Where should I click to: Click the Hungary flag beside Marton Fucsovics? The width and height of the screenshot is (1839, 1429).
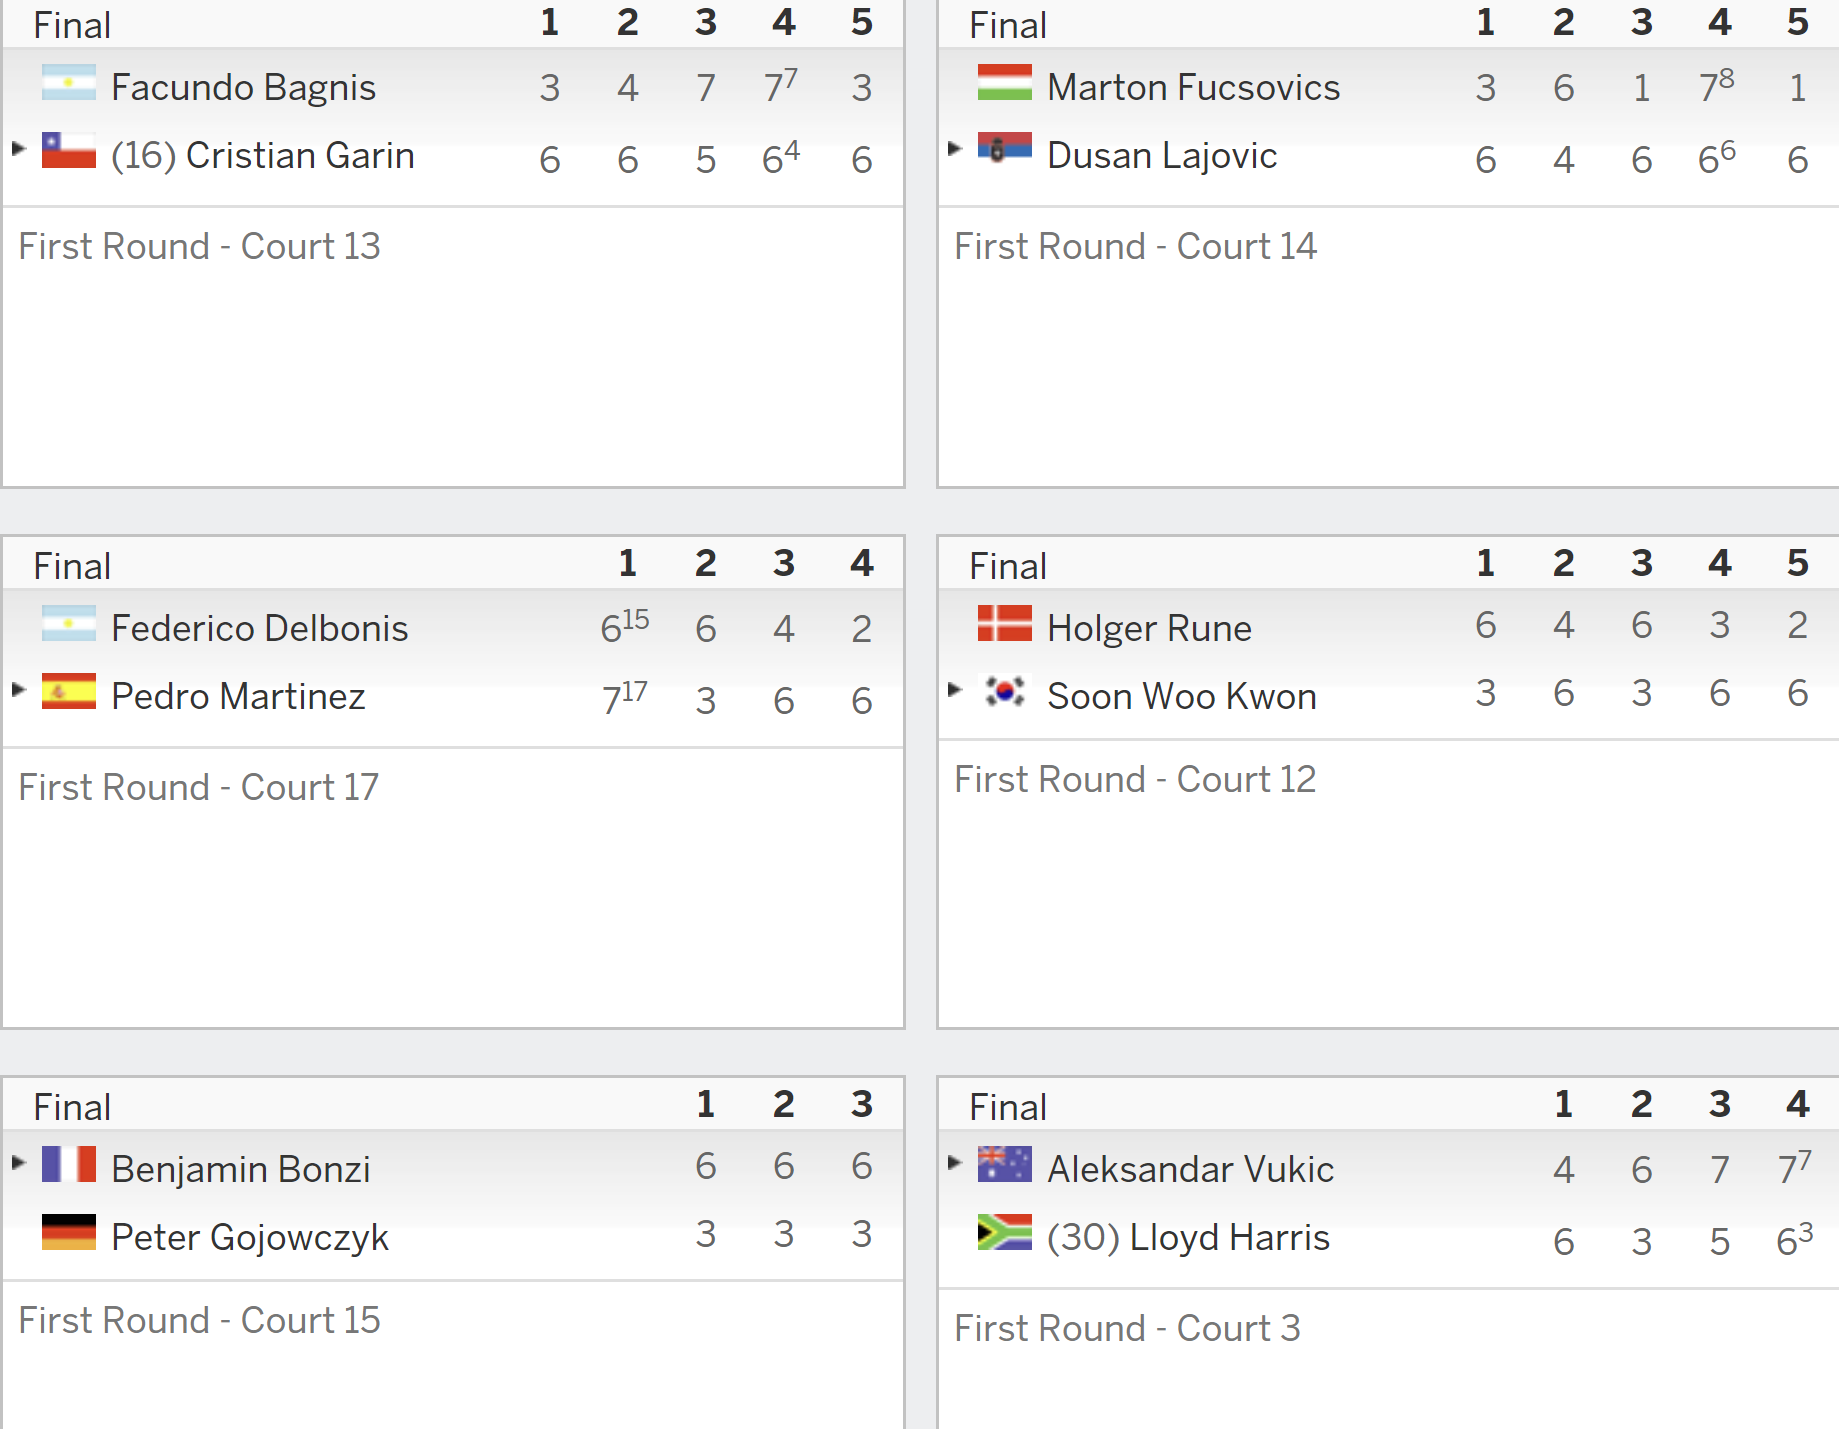coord(1005,83)
